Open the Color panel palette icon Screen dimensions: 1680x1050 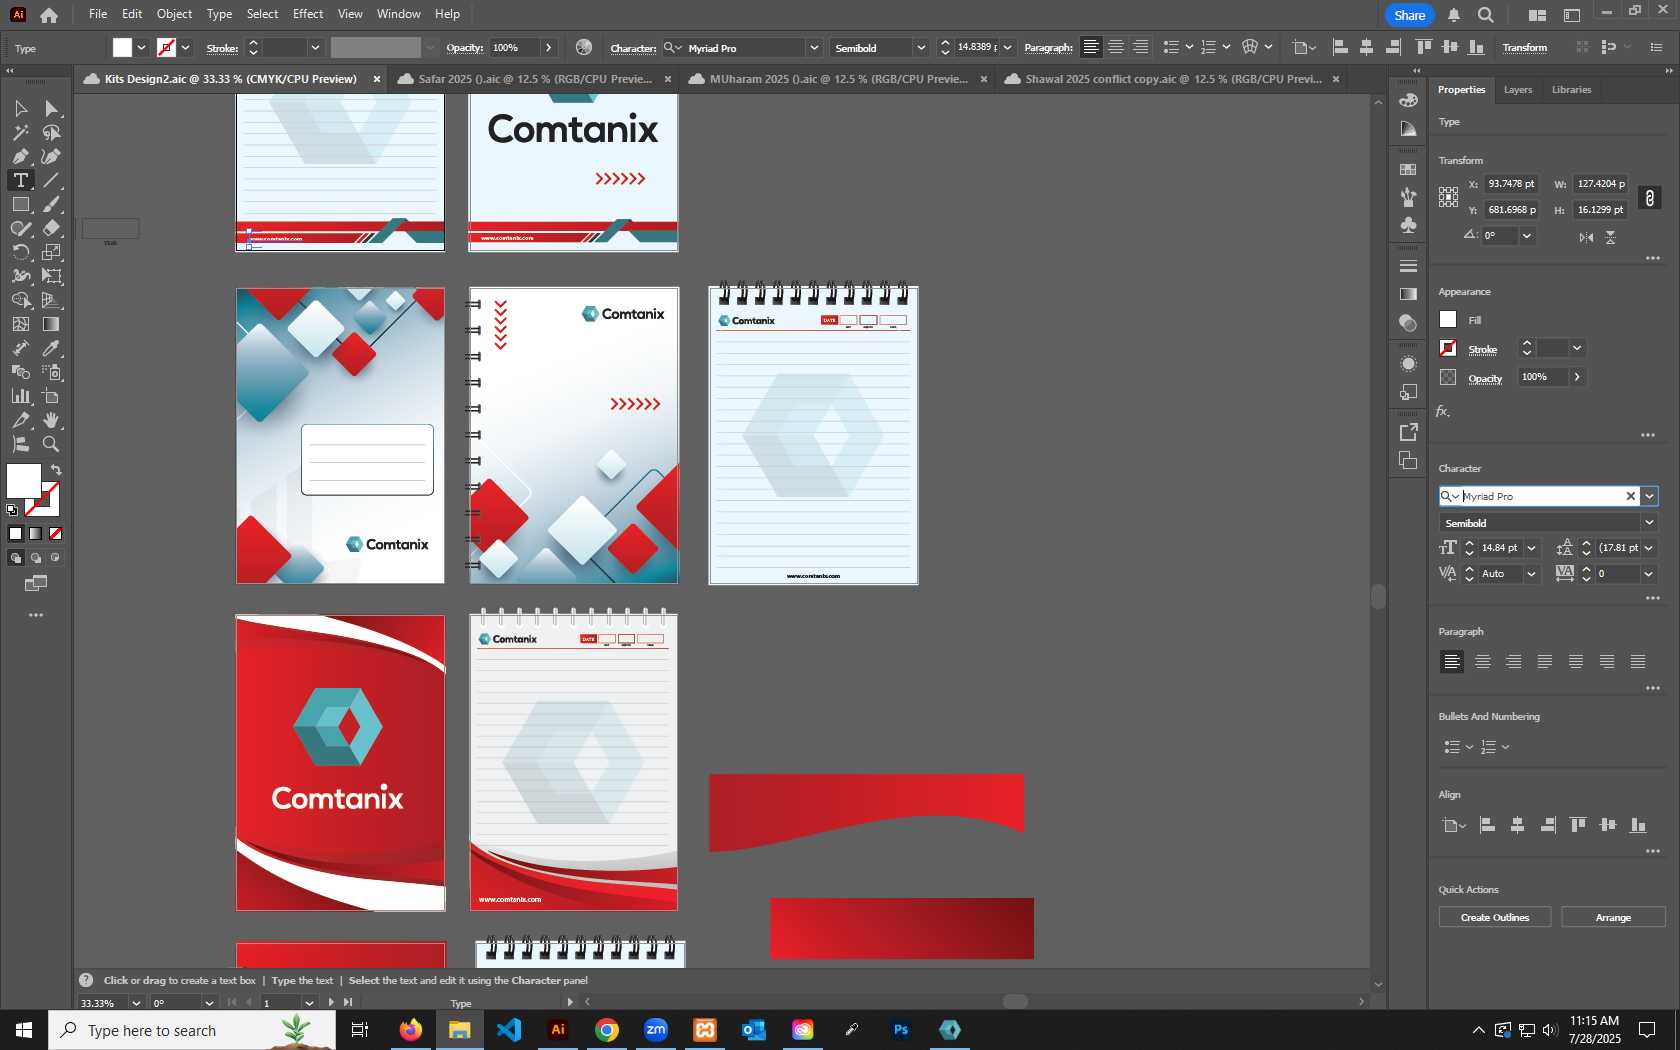click(x=1408, y=100)
